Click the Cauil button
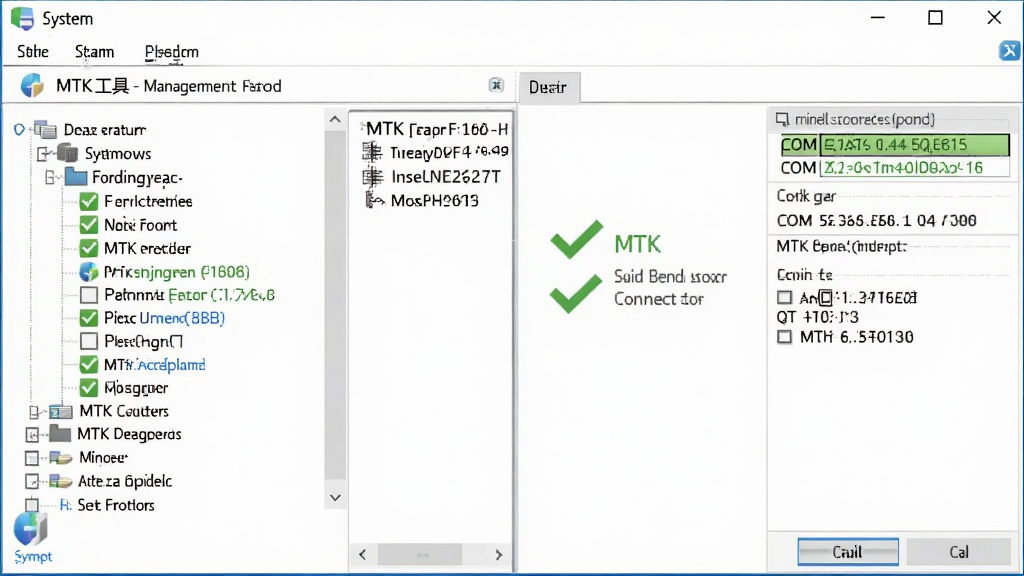This screenshot has width=1024, height=576. [848, 552]
